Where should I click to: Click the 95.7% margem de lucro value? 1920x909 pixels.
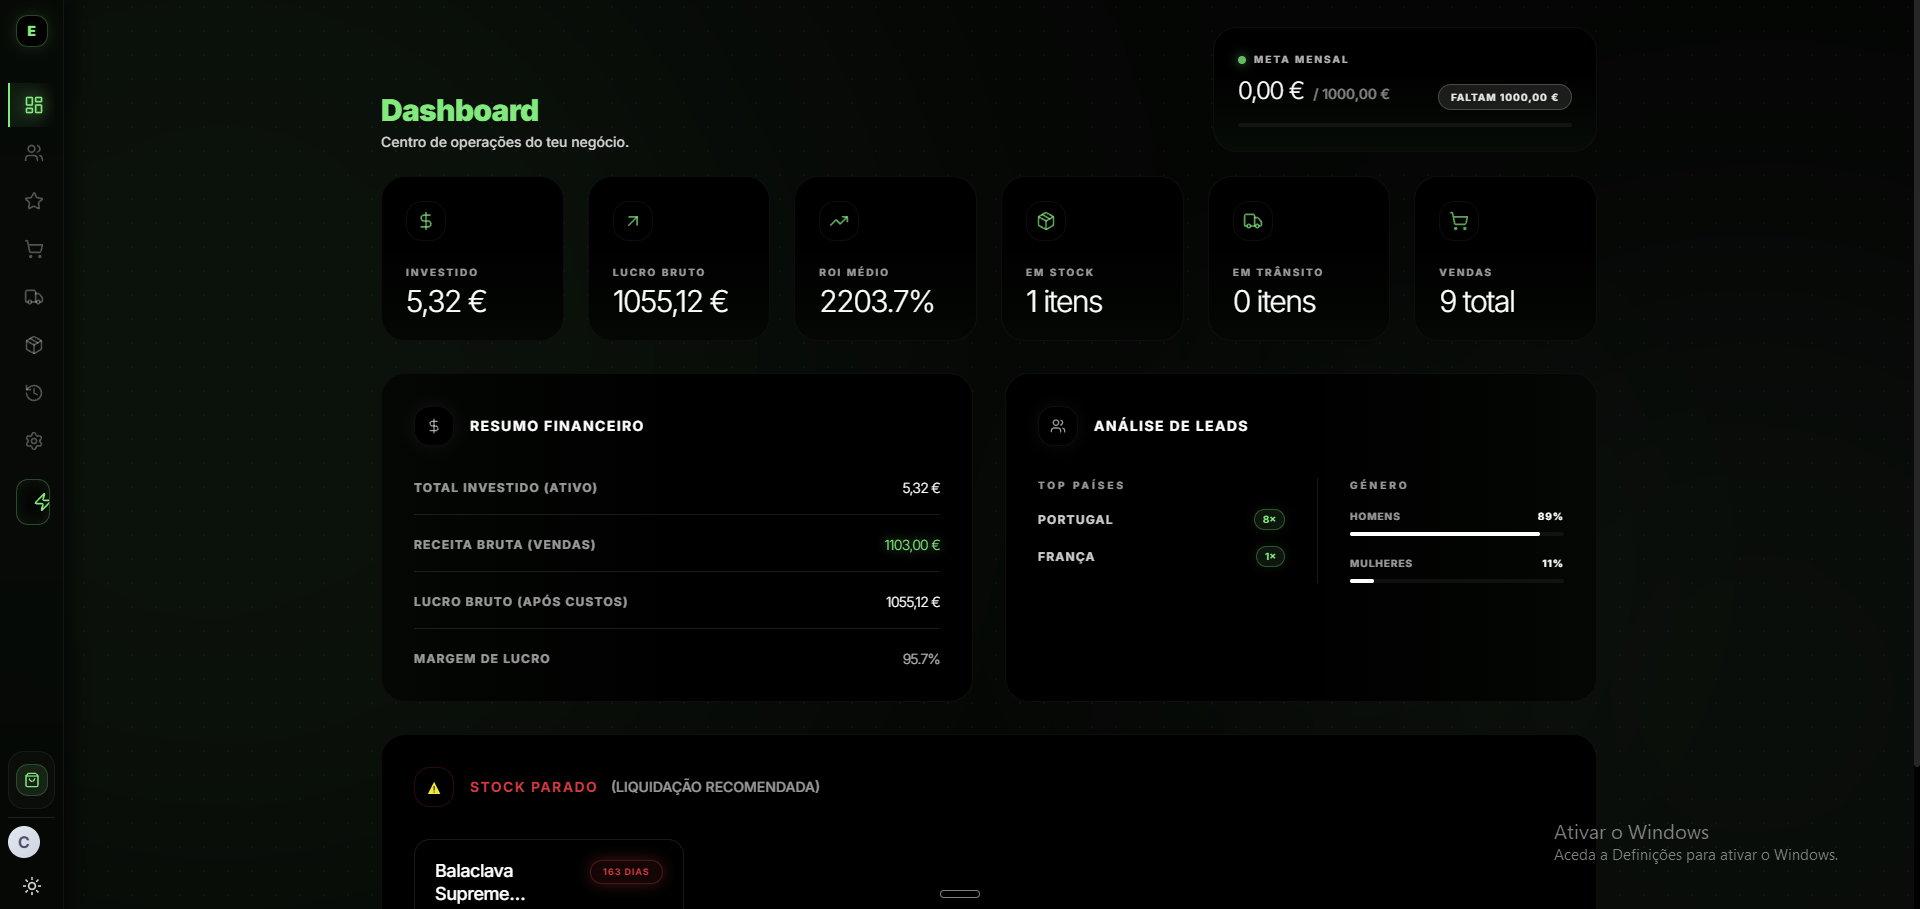point(921,659)
